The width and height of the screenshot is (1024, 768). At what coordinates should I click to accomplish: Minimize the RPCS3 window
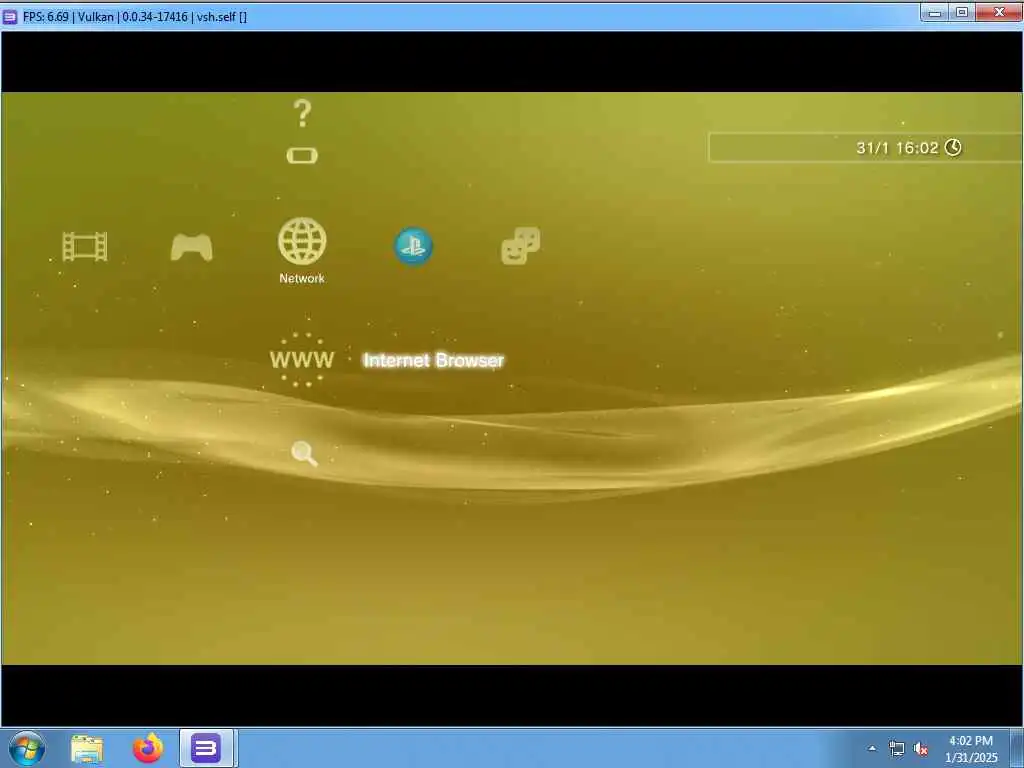click(935, 12)
